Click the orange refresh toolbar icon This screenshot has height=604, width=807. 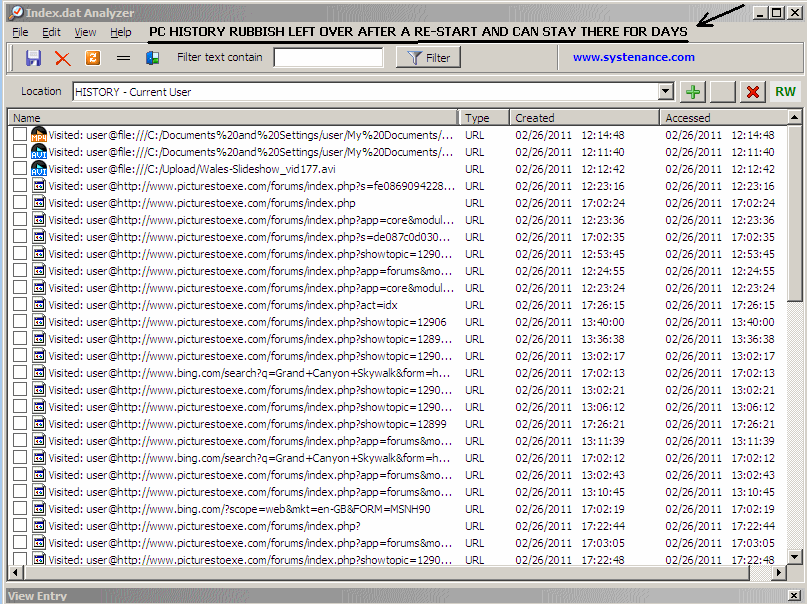point(93,58)
